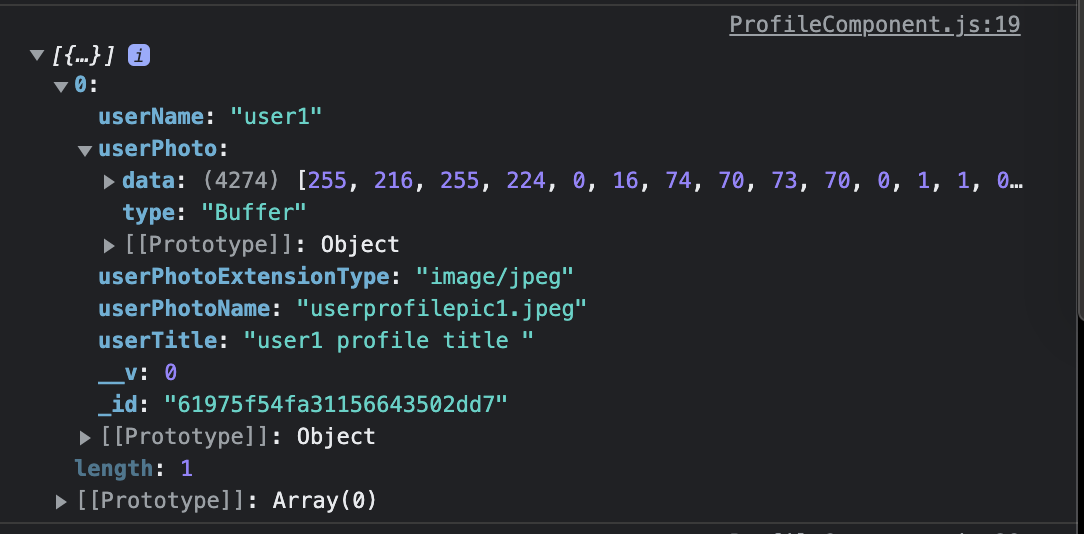Expand the data (4274) array arrow
The height and width of the screenshot is (534, 1084).
point(109,182)
